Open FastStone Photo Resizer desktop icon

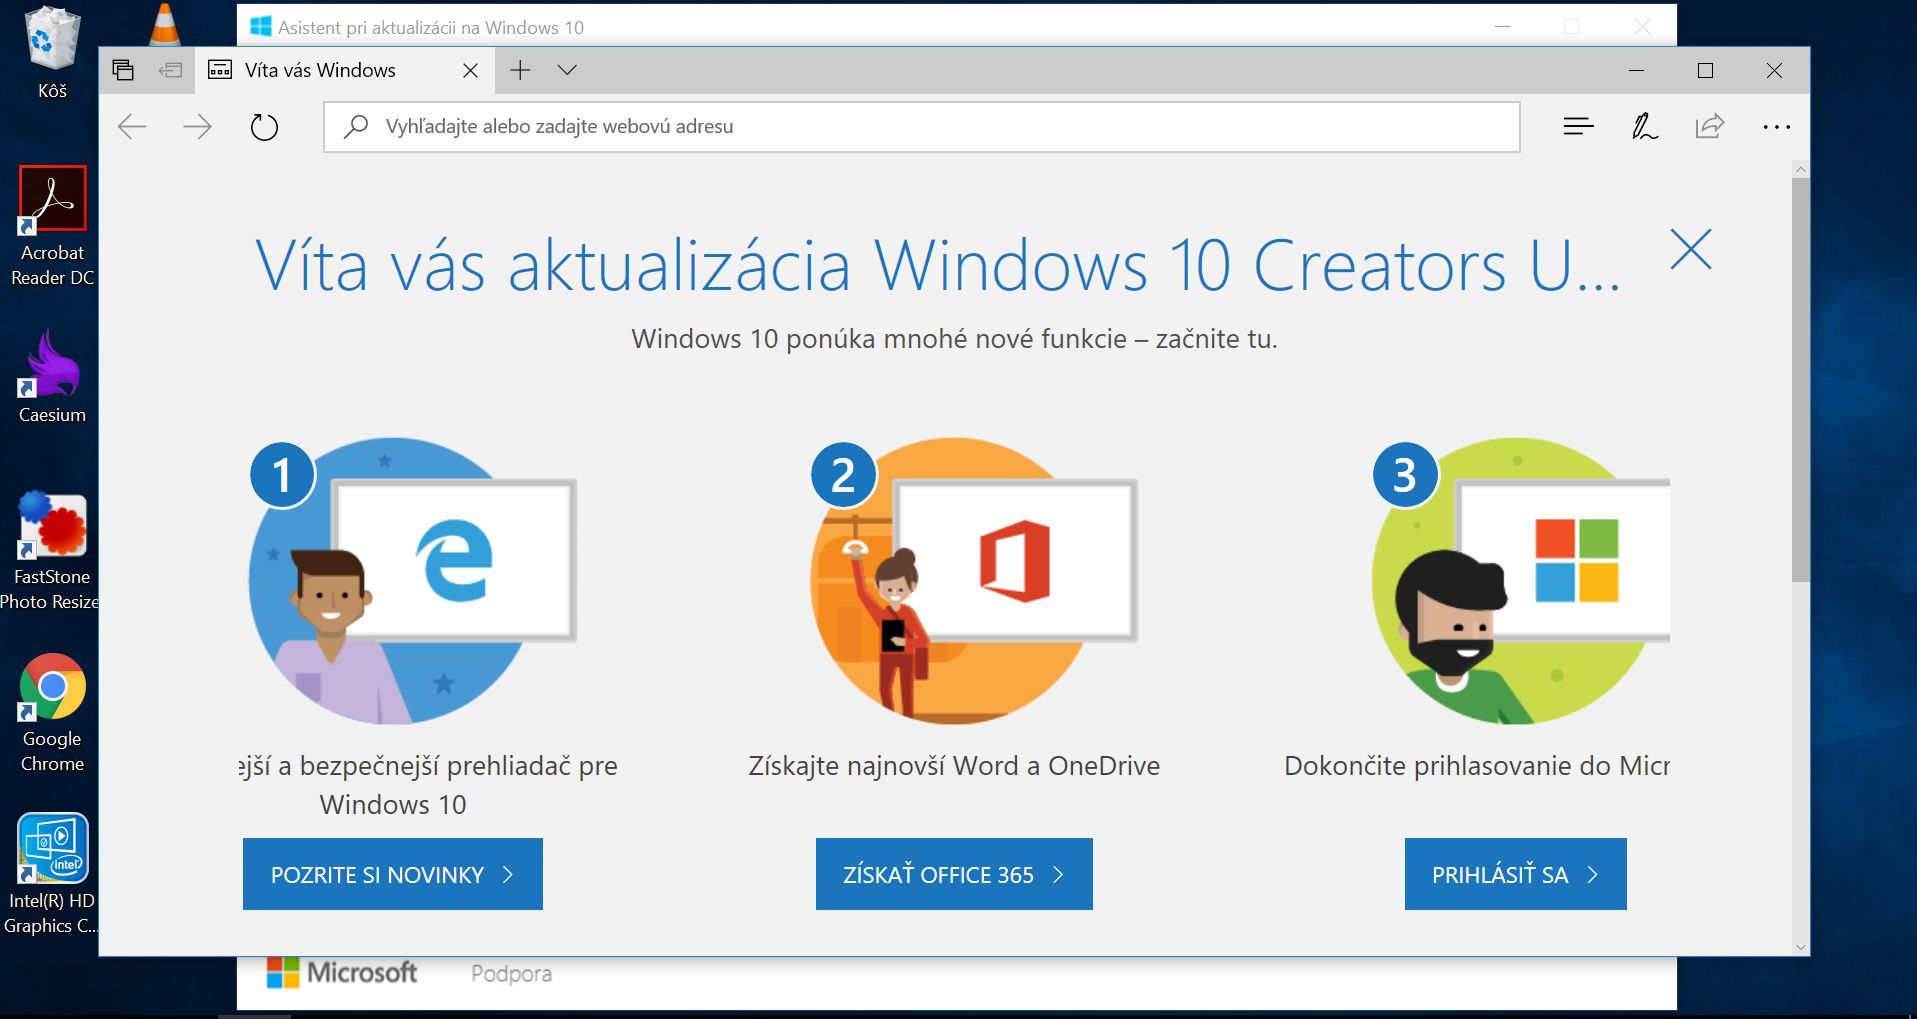(50, 551)
